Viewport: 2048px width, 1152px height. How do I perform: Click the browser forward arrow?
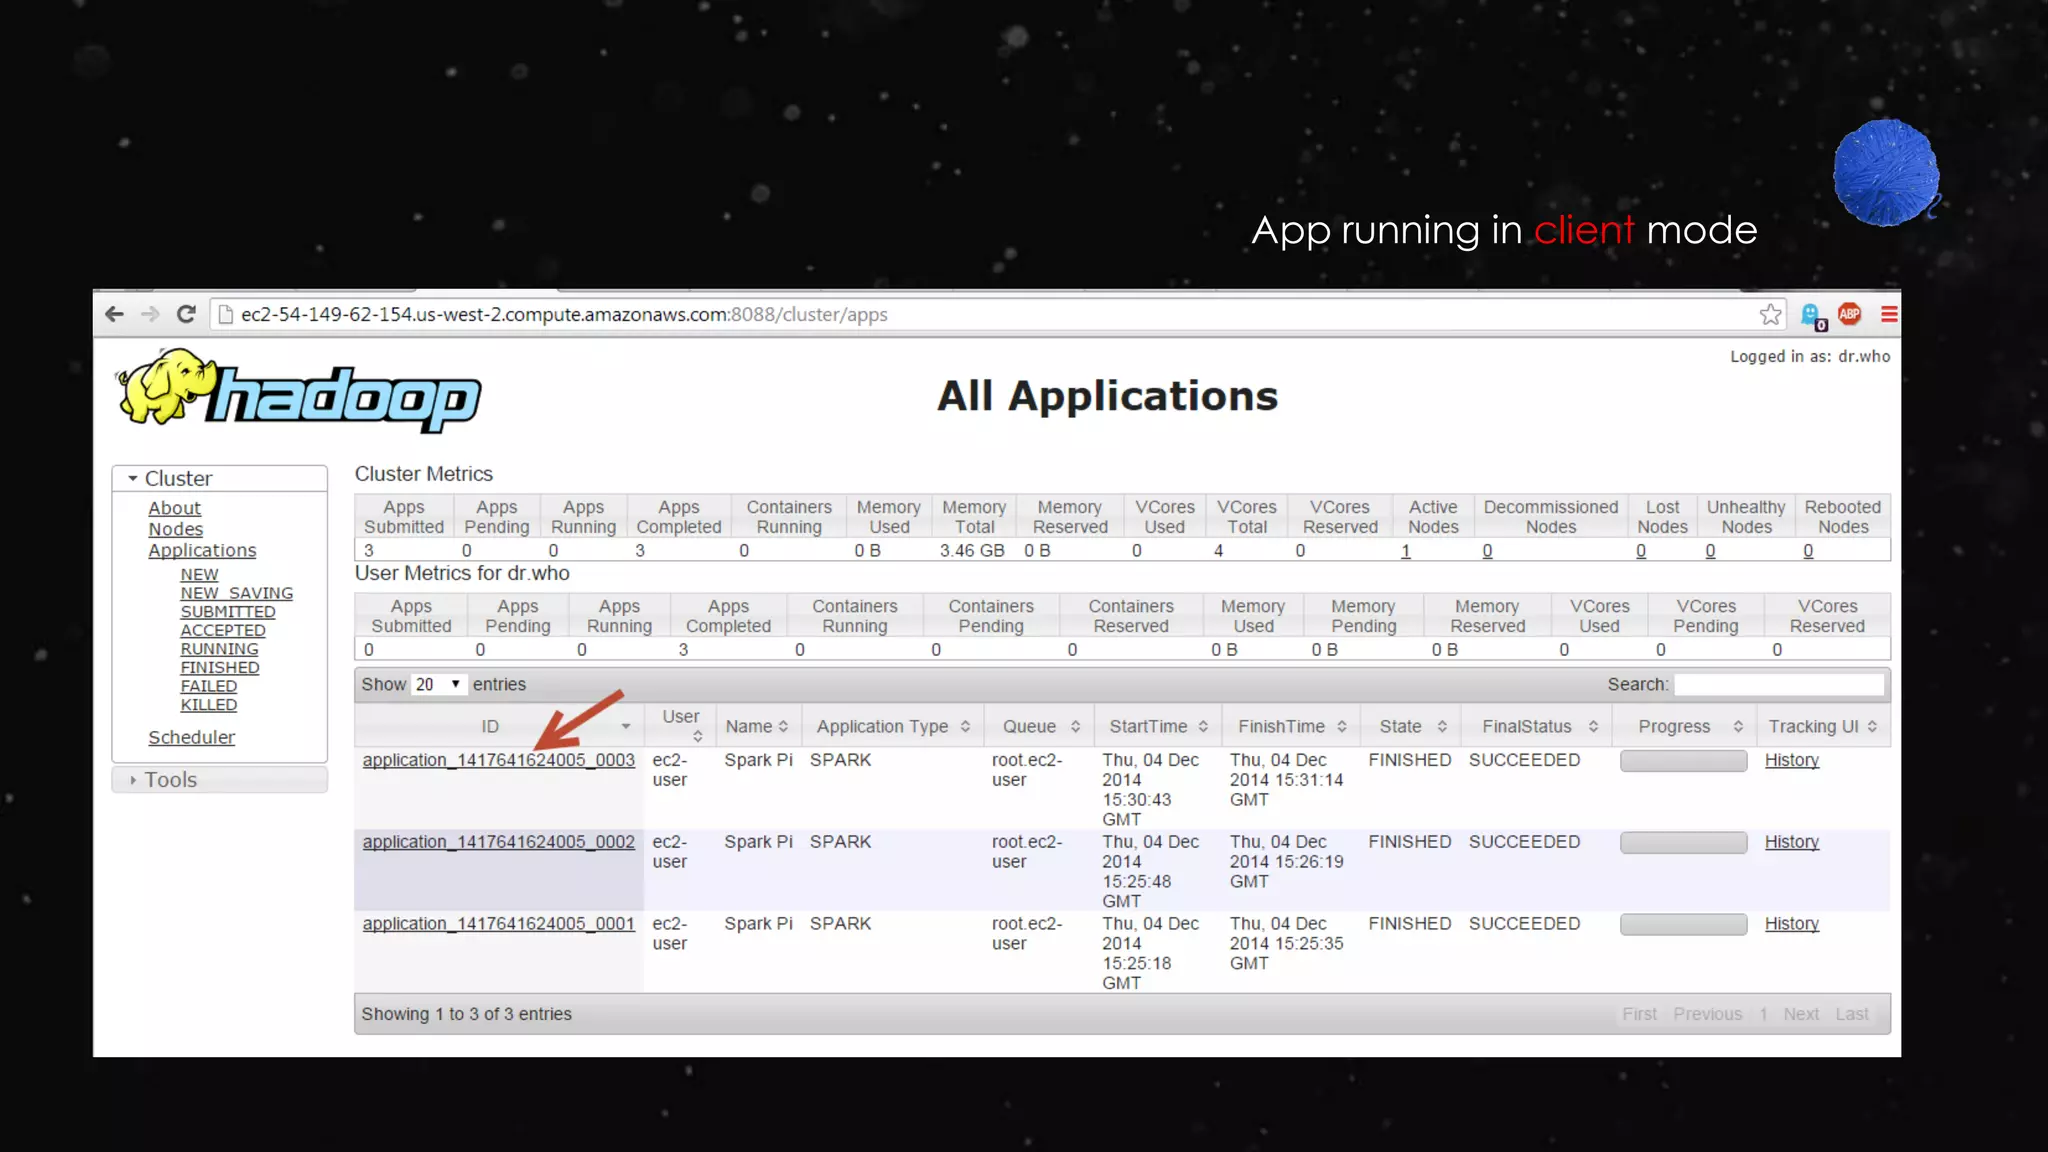click(150, 314)
